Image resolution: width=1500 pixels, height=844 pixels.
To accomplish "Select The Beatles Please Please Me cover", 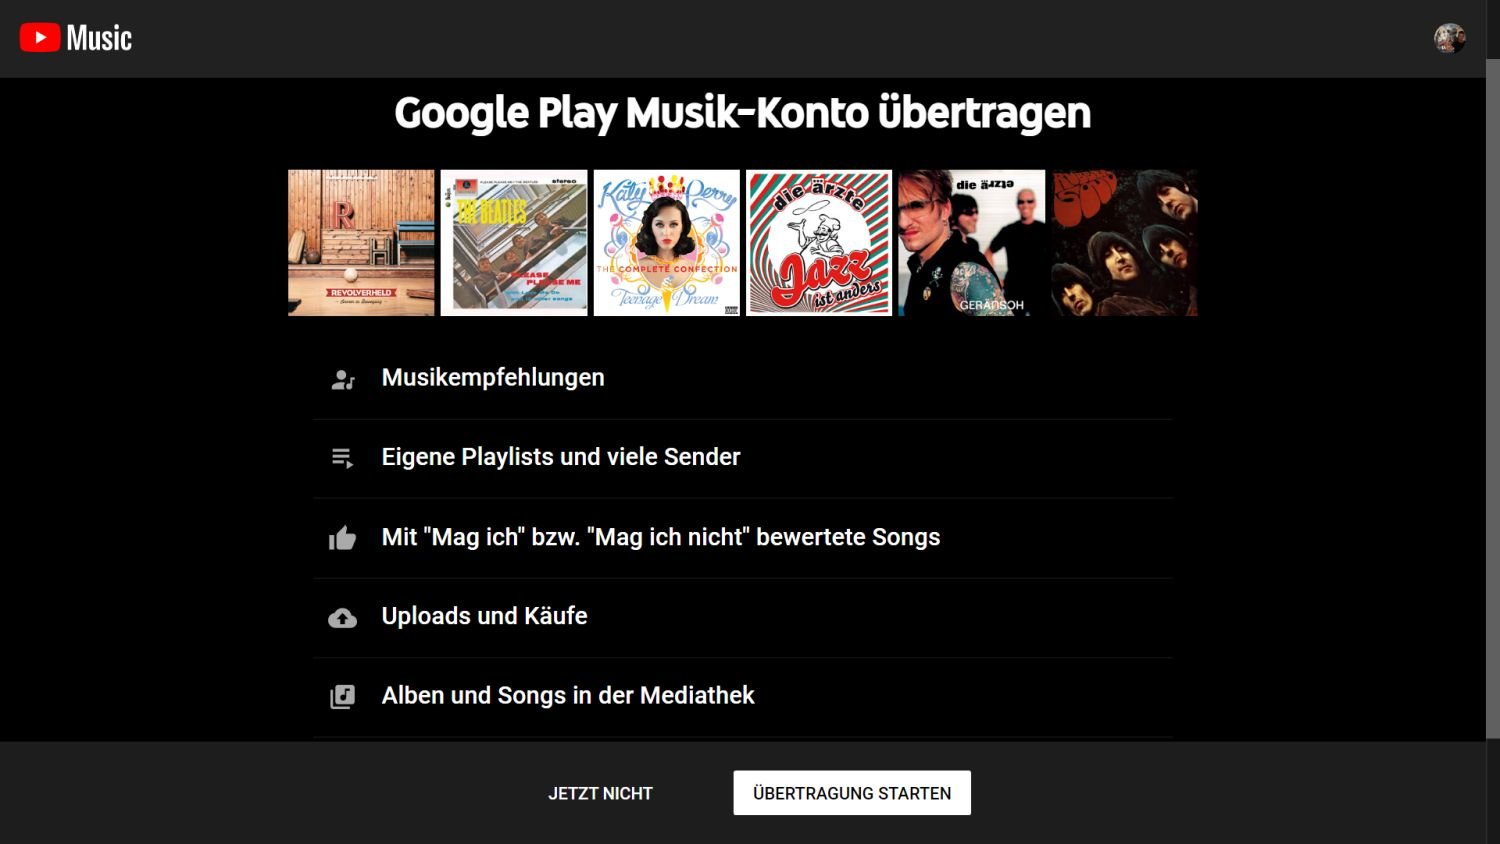I will tap(514, 243).
